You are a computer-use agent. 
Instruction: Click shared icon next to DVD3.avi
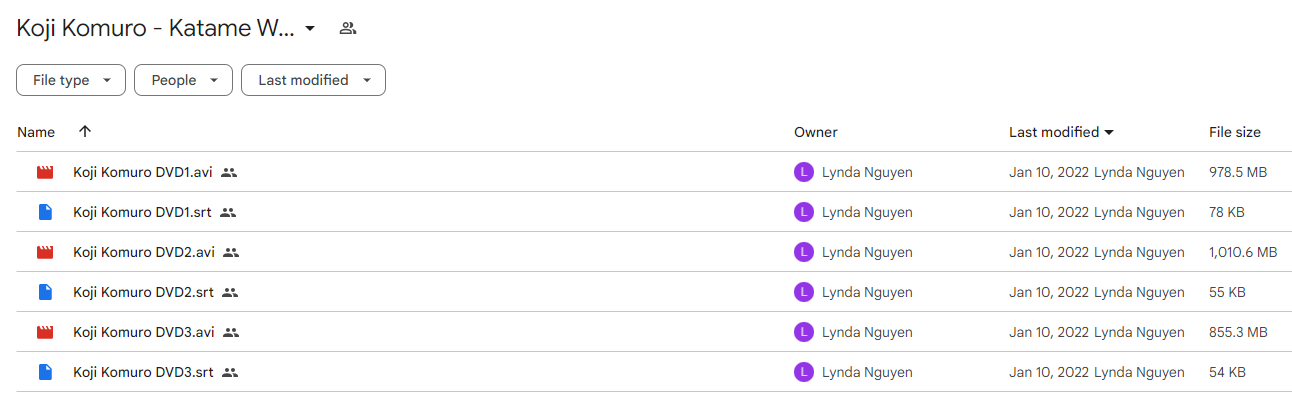click(x=231, y=332)
